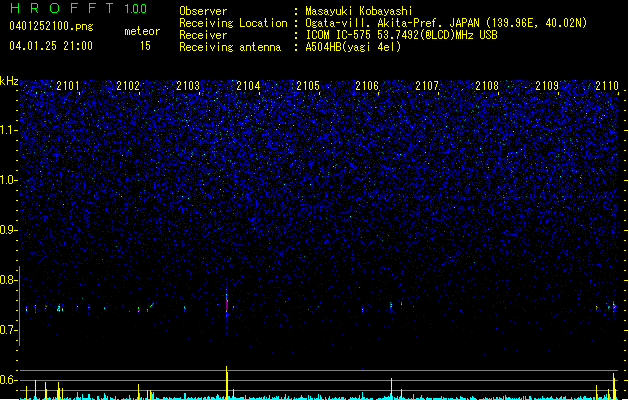Click the 2103 time axis marker

[x=188, y=86]
